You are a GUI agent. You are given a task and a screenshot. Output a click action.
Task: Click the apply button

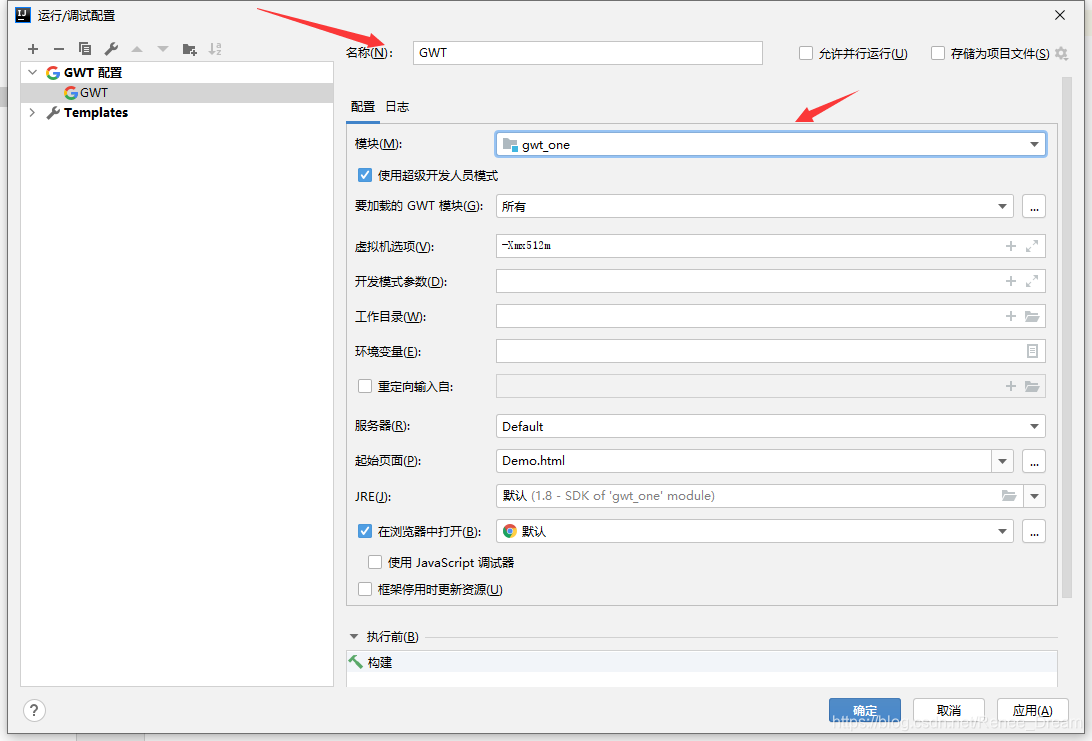(x=1033, y=710)
